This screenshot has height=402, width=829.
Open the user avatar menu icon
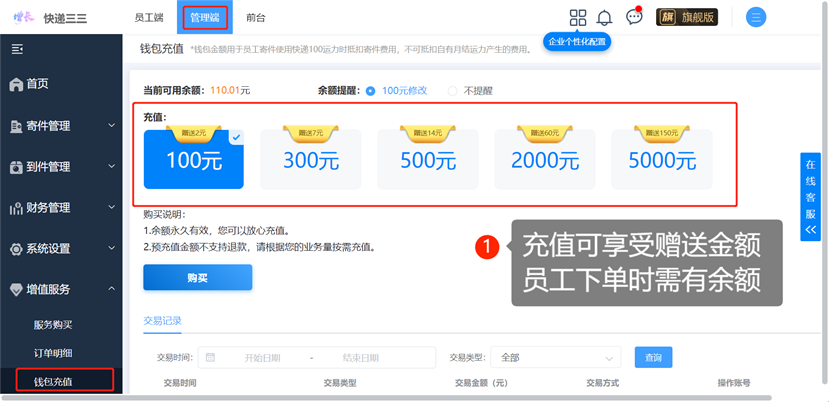(756, 17)
